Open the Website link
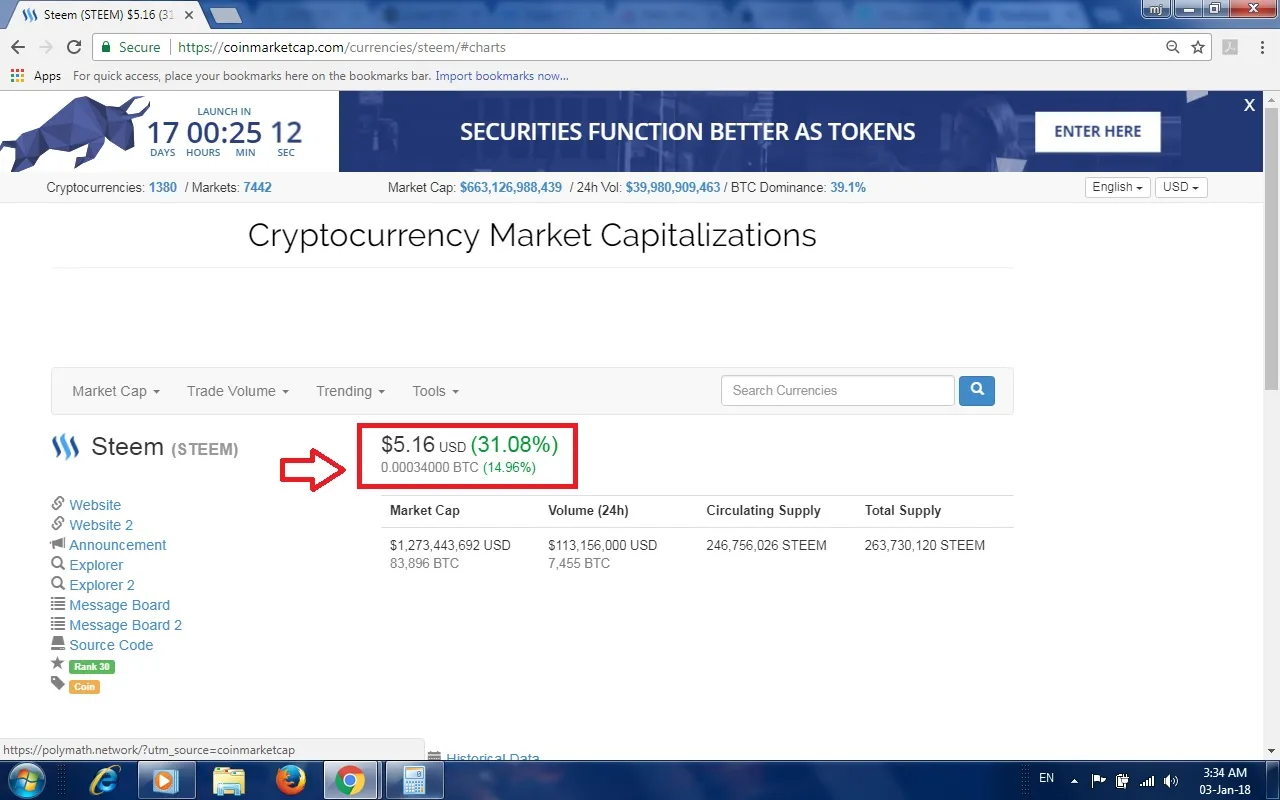 95,505
